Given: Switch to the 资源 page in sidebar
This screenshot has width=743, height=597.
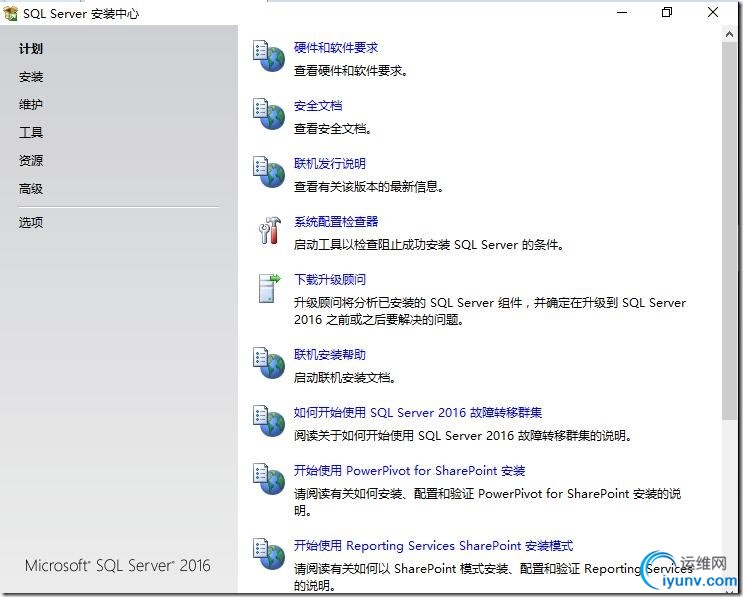Looking at the screenshot, I should pyautogui.click(x=31, y=161).
